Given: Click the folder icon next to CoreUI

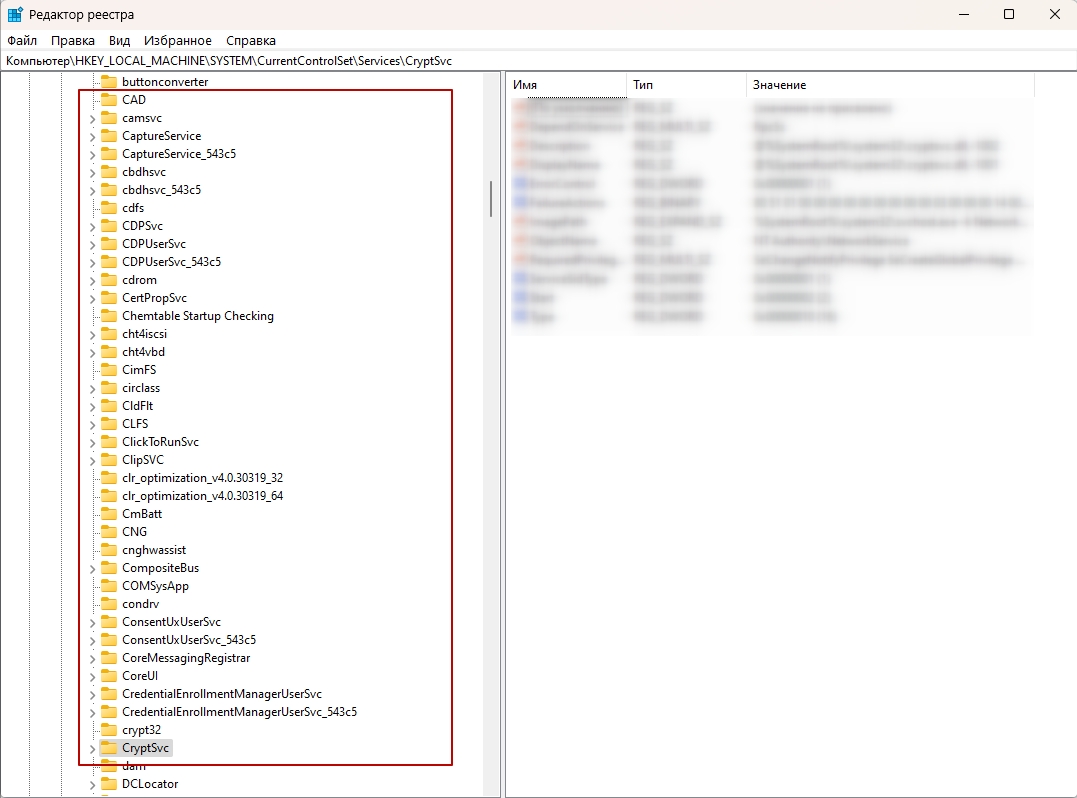Looking at the screenshot, I should 109,676.
